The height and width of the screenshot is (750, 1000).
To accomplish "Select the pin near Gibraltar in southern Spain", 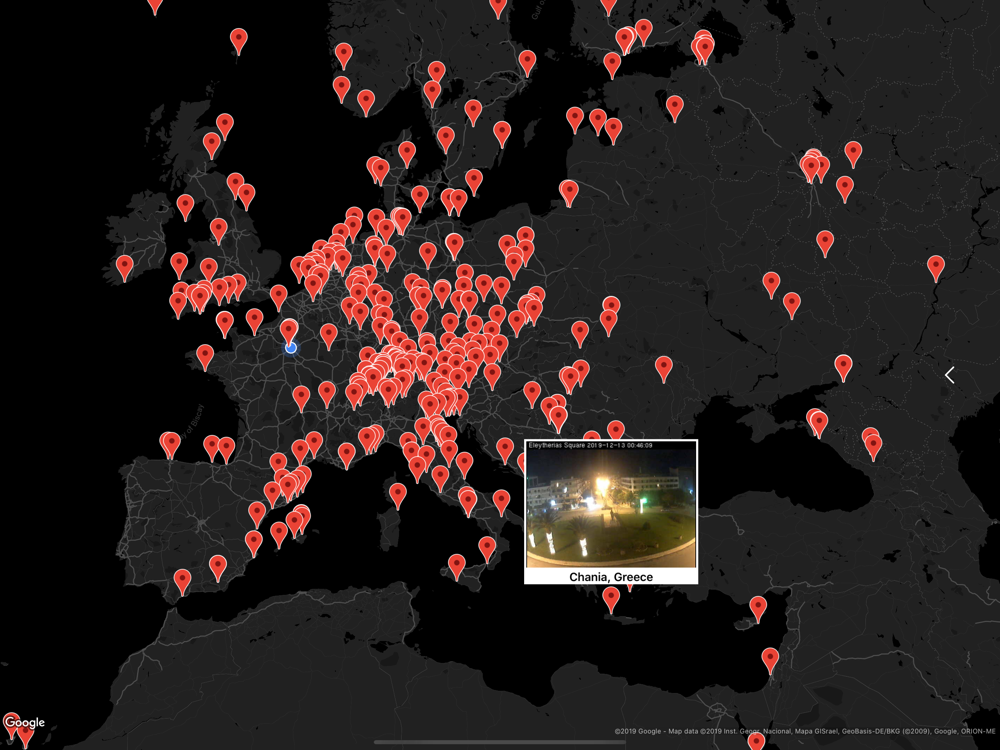I will coord(182,580).
